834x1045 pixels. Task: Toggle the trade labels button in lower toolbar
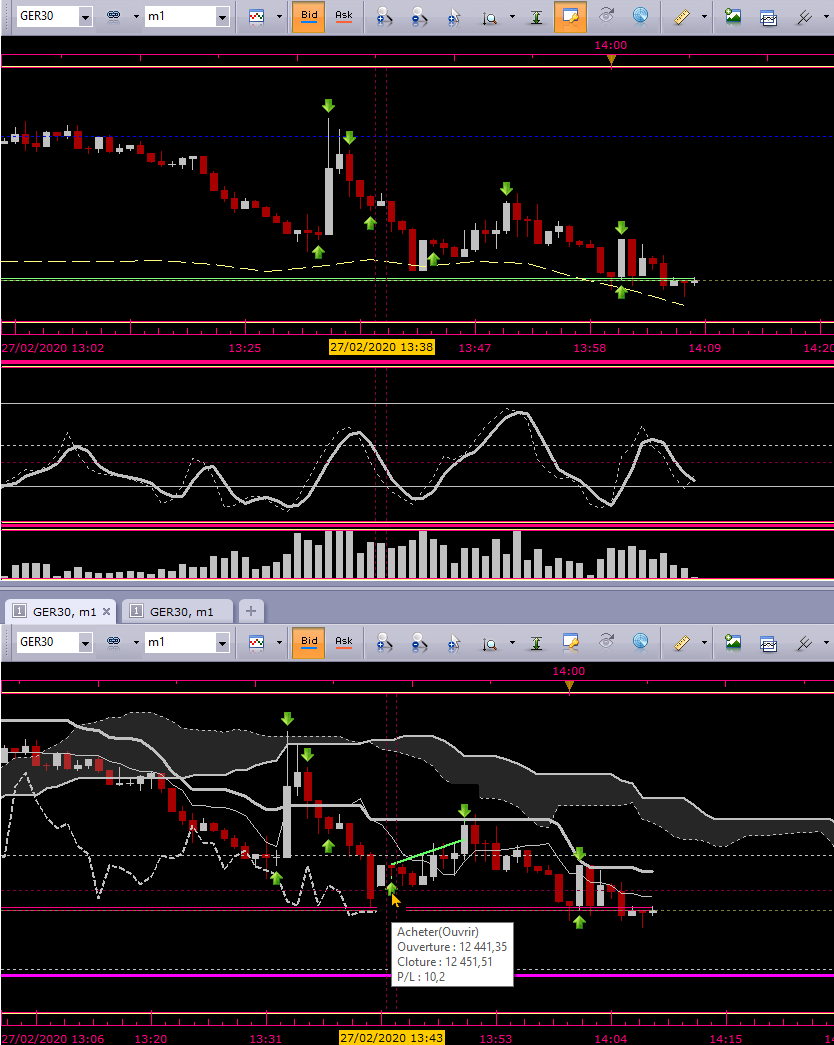[570, 642]
